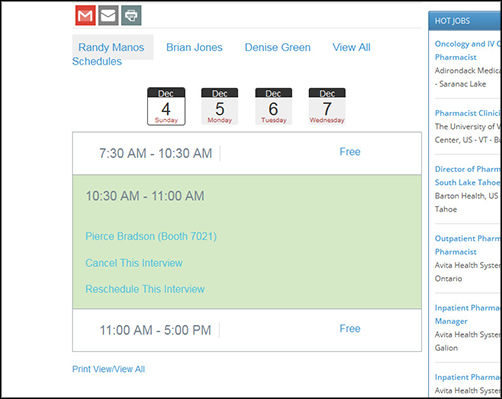Open the Pharmacist Clinician job listing
502x399 pixels.
click(467, 113)
